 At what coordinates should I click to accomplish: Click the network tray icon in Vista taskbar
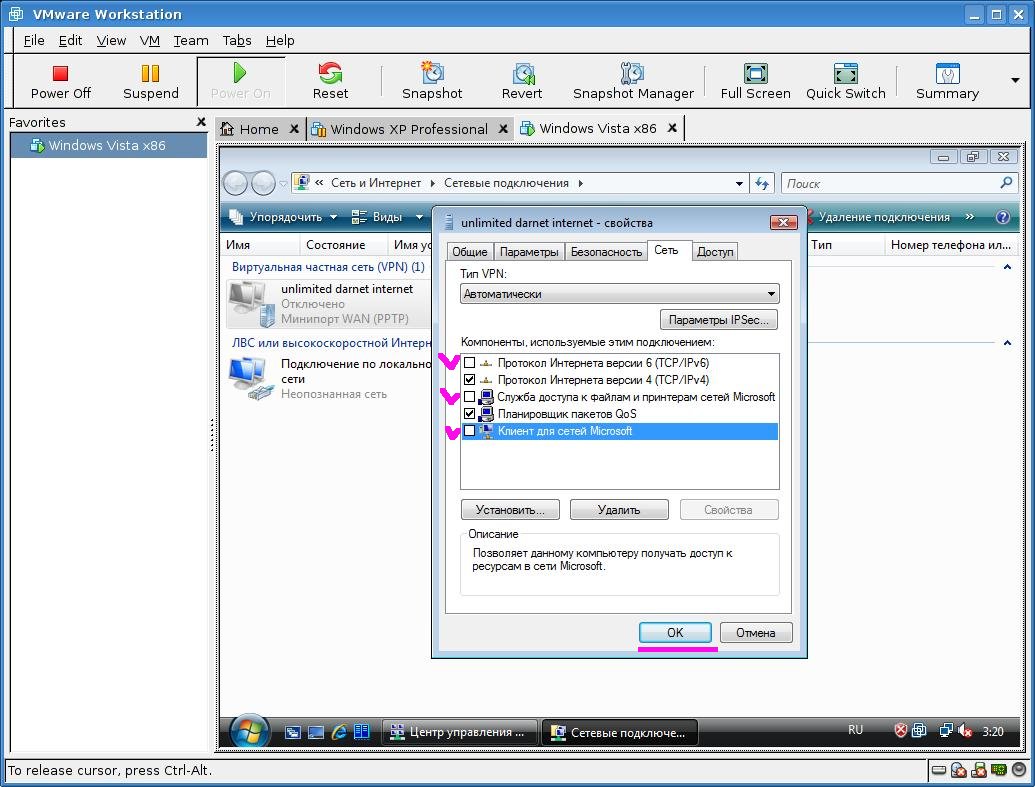click(x=945, y=731)
